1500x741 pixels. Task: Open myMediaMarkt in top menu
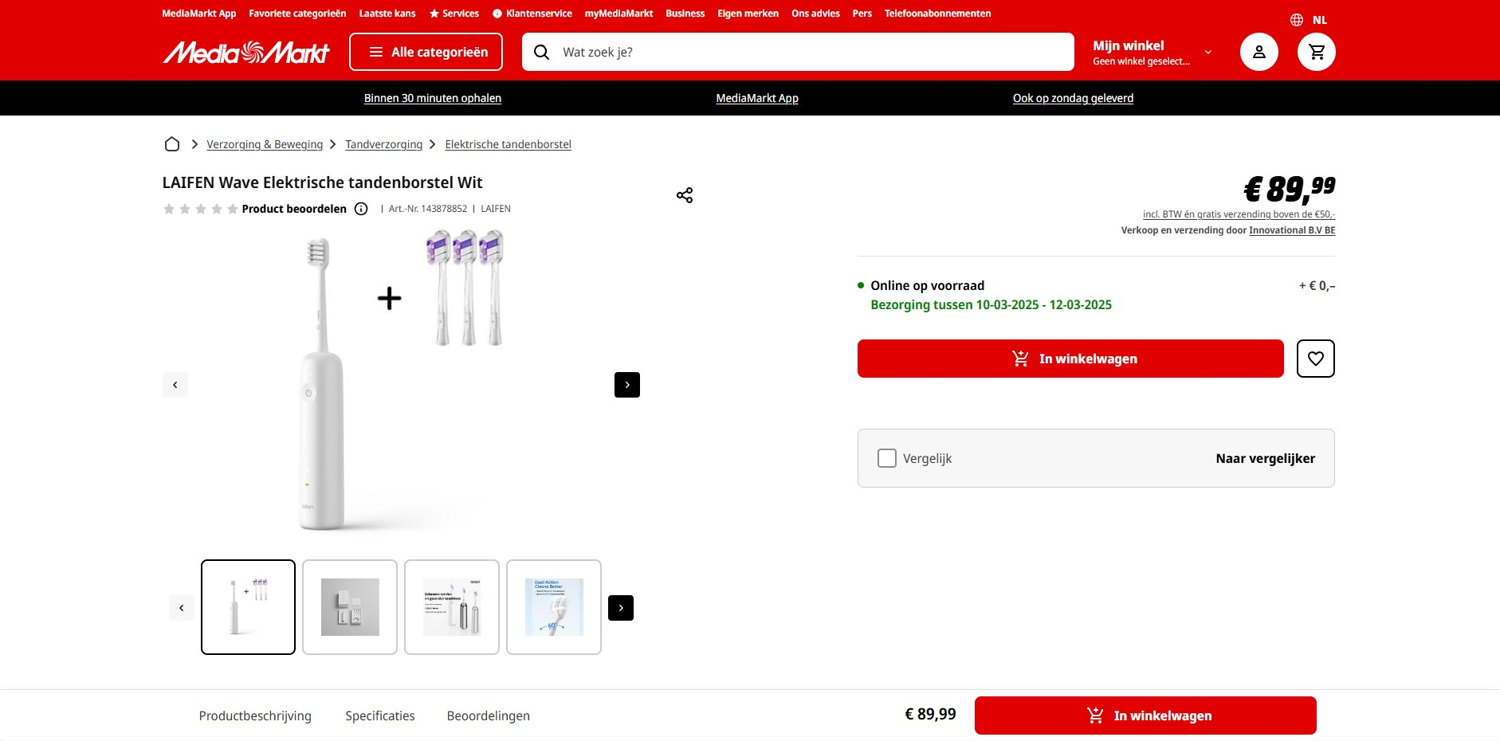click(619, 14)
